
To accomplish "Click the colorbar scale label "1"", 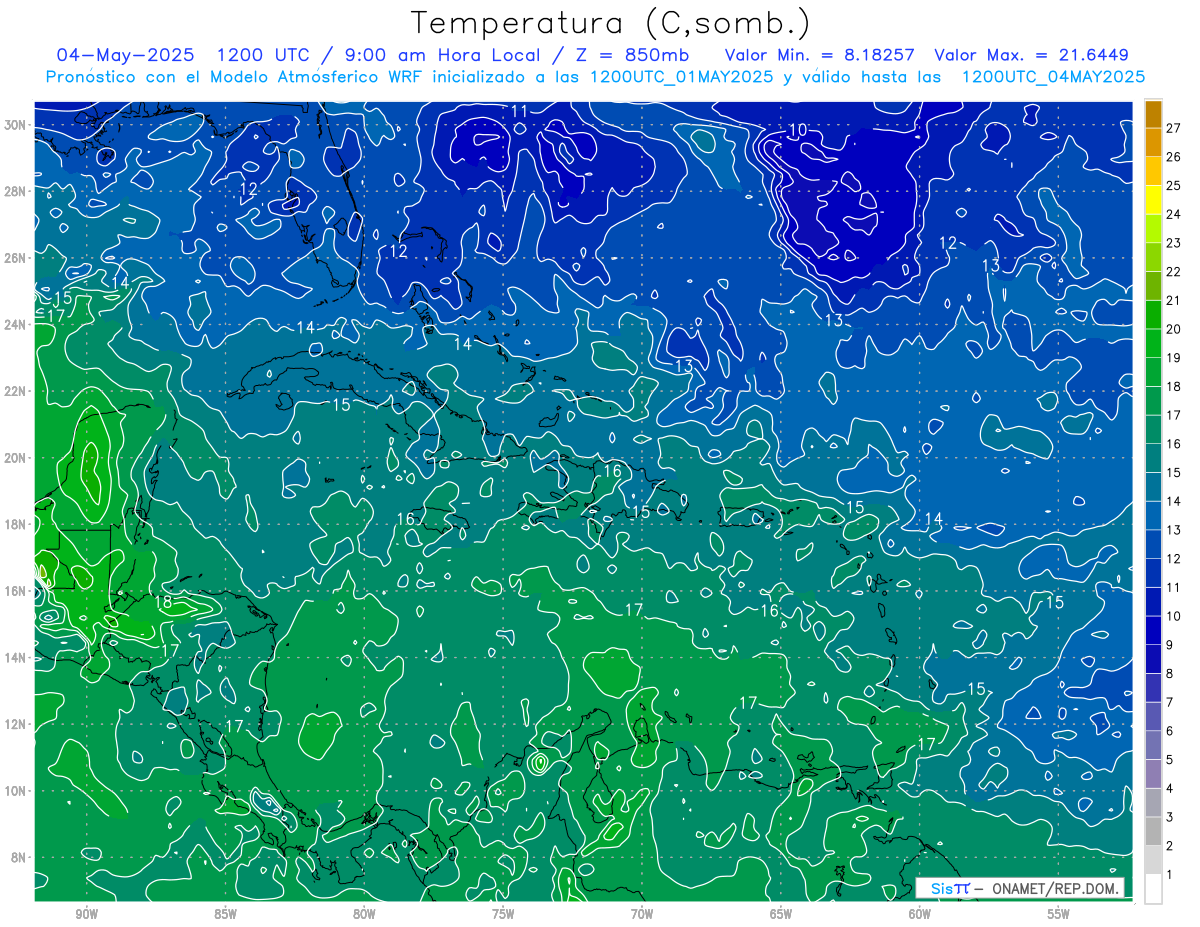I will (x=1170, y=875).
